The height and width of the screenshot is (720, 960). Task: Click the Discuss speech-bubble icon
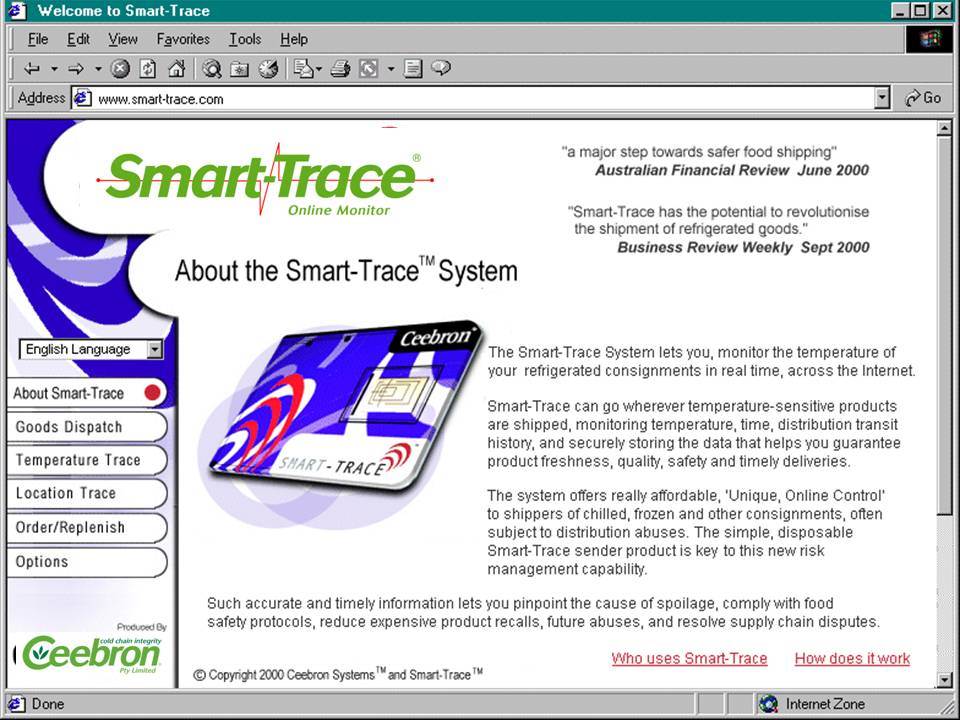pyautogui.click(x=441, y=68)
